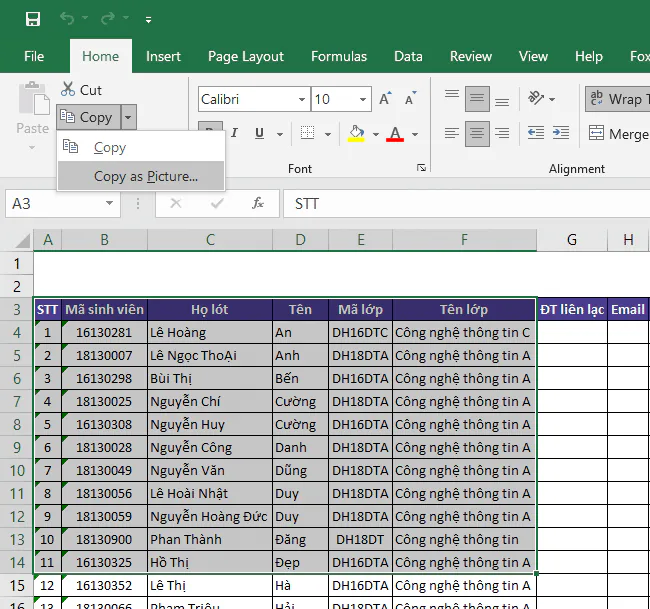
Task: Align text left icon
Action: pyautogui.click(x=452, y=133)
